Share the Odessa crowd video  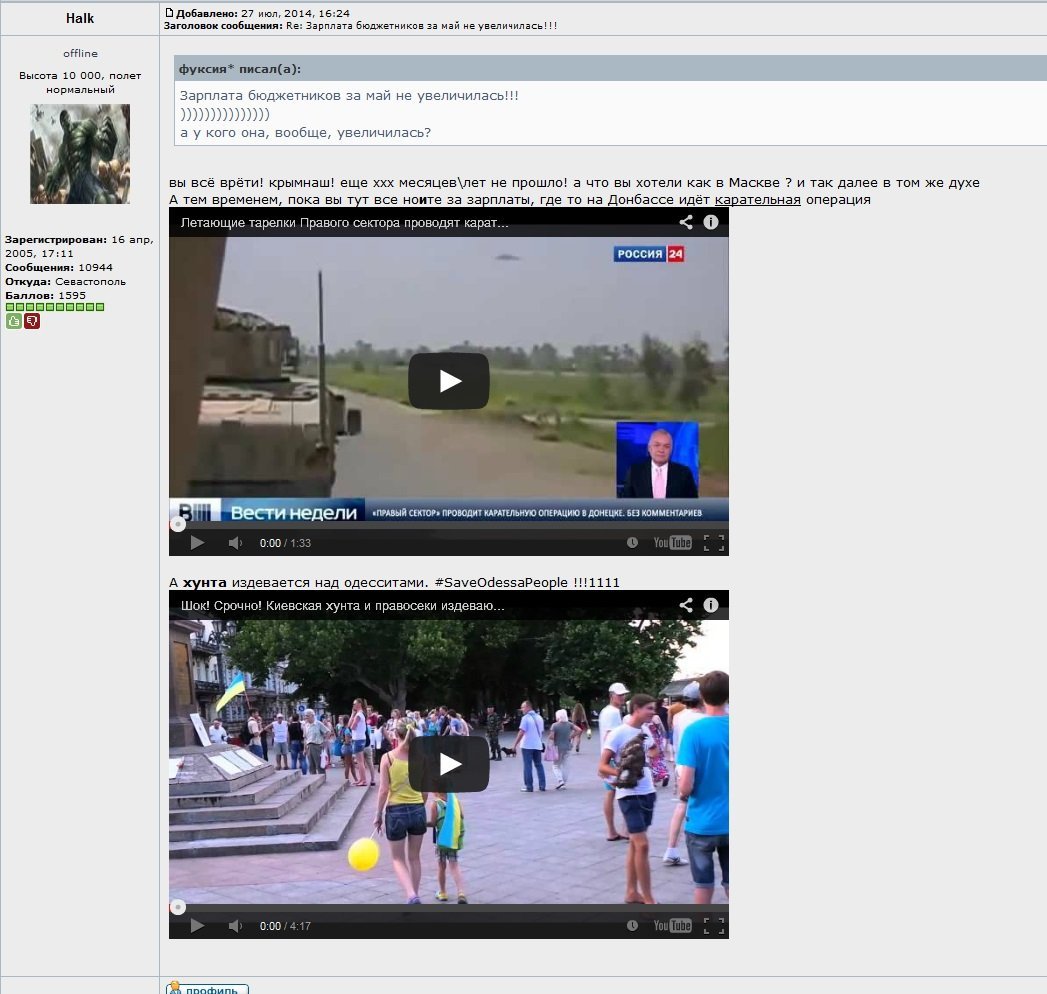tap(686, 605)
